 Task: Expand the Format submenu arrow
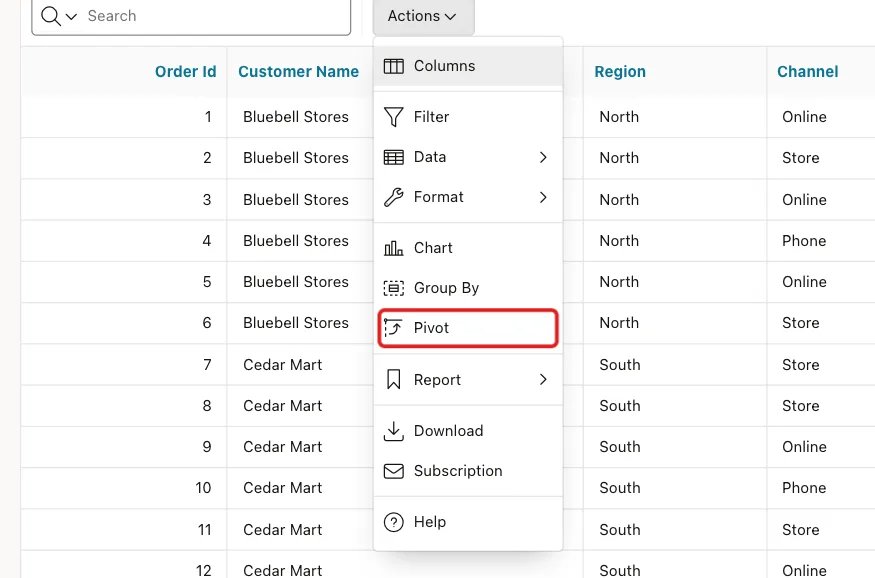click(x=543, y=198)
